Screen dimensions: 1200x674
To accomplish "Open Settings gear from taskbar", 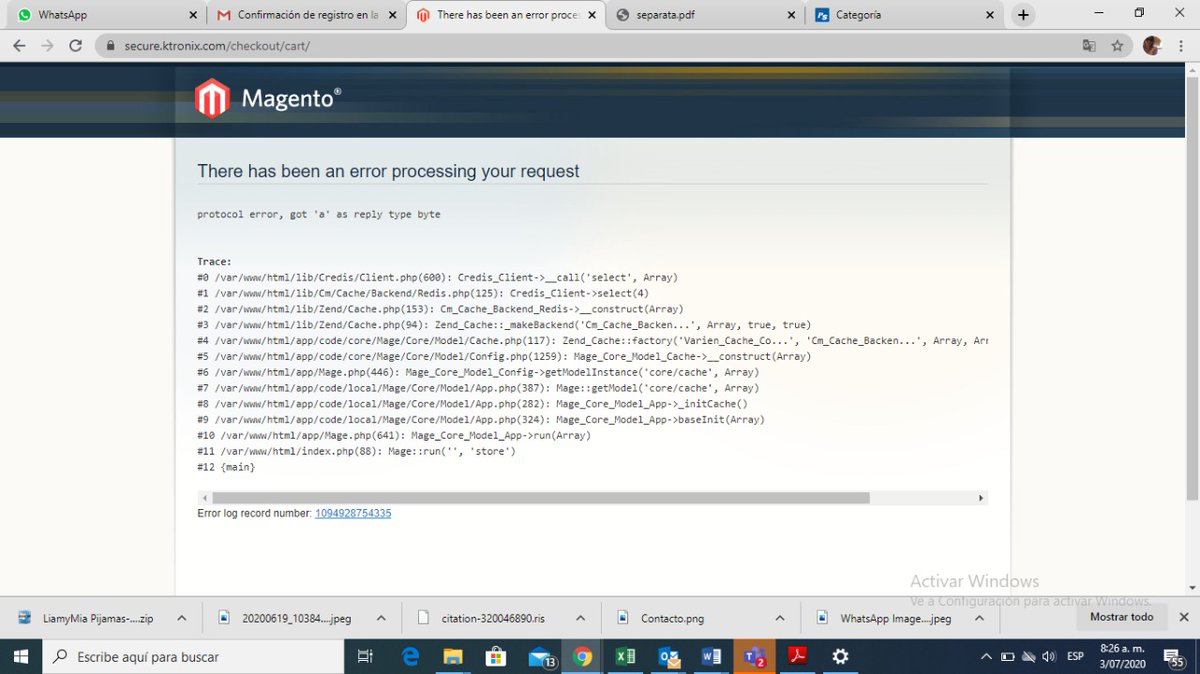I will click(841, 656).
